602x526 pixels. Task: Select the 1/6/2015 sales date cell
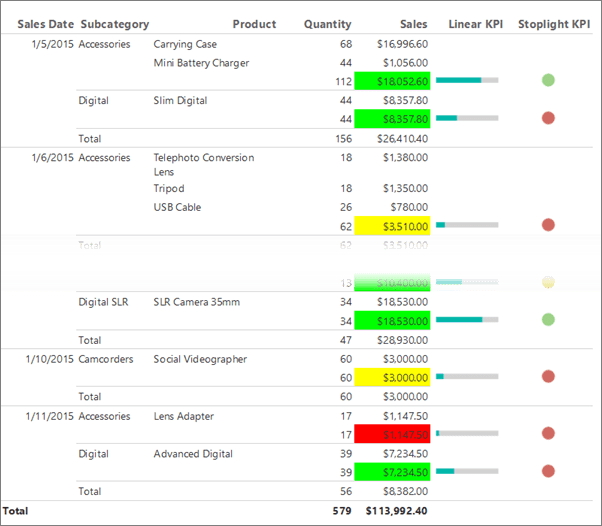point(53,157)
